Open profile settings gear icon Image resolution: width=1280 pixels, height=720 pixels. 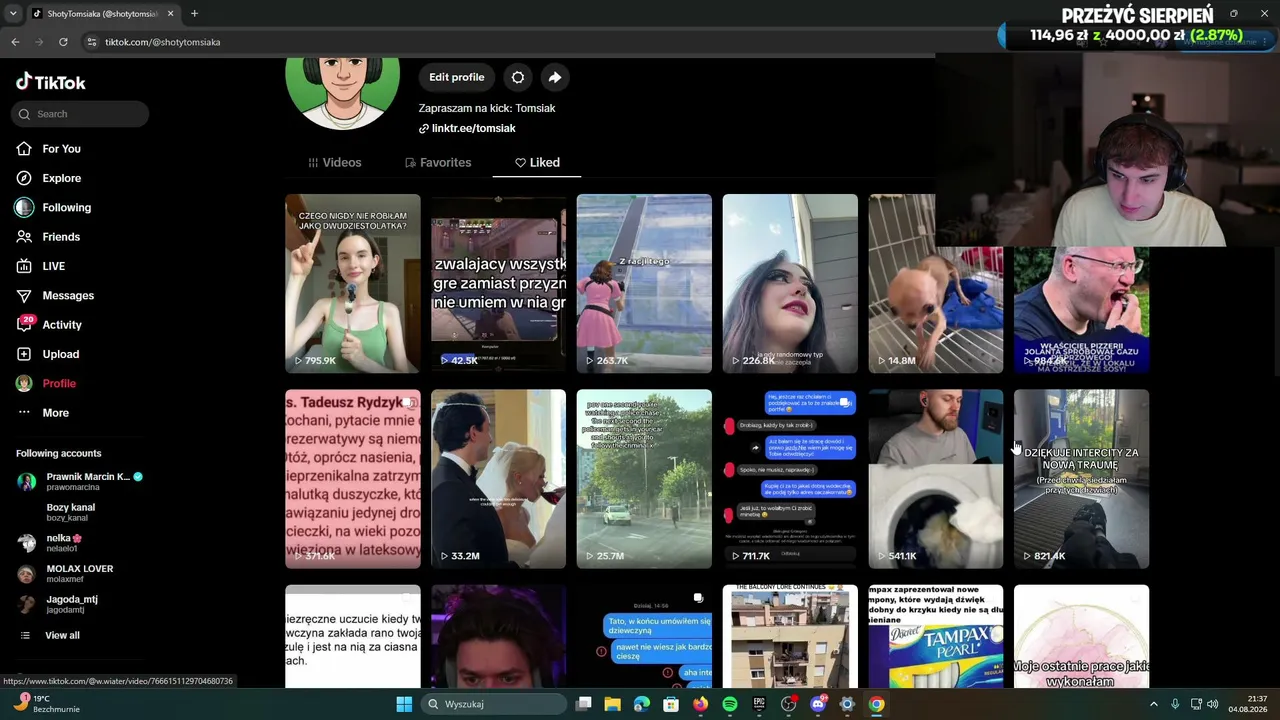click(518, 77)
